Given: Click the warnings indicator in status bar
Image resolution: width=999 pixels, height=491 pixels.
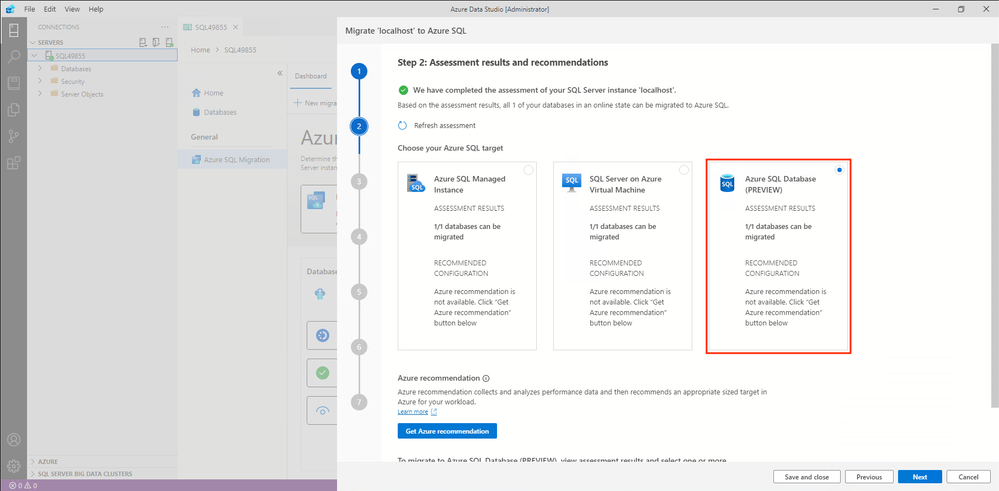Looking at the screenshot, I should click(x=31, y=485).
